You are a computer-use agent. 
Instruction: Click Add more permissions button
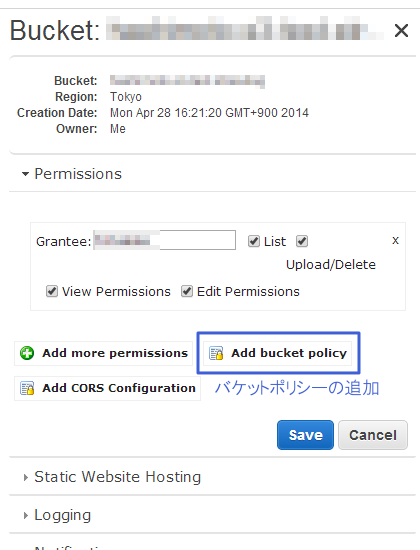(104, 353)
